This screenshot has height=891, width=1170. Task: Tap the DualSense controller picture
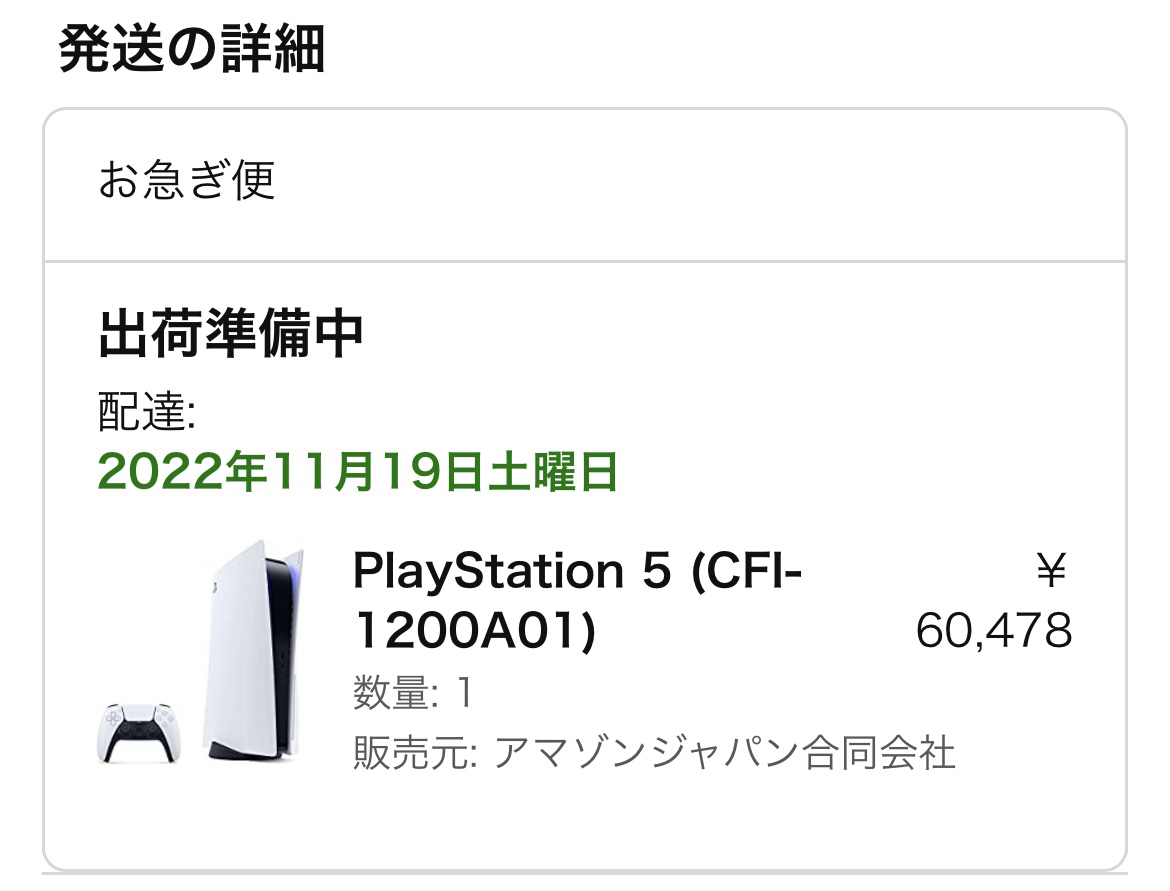[x=136, y=734]
